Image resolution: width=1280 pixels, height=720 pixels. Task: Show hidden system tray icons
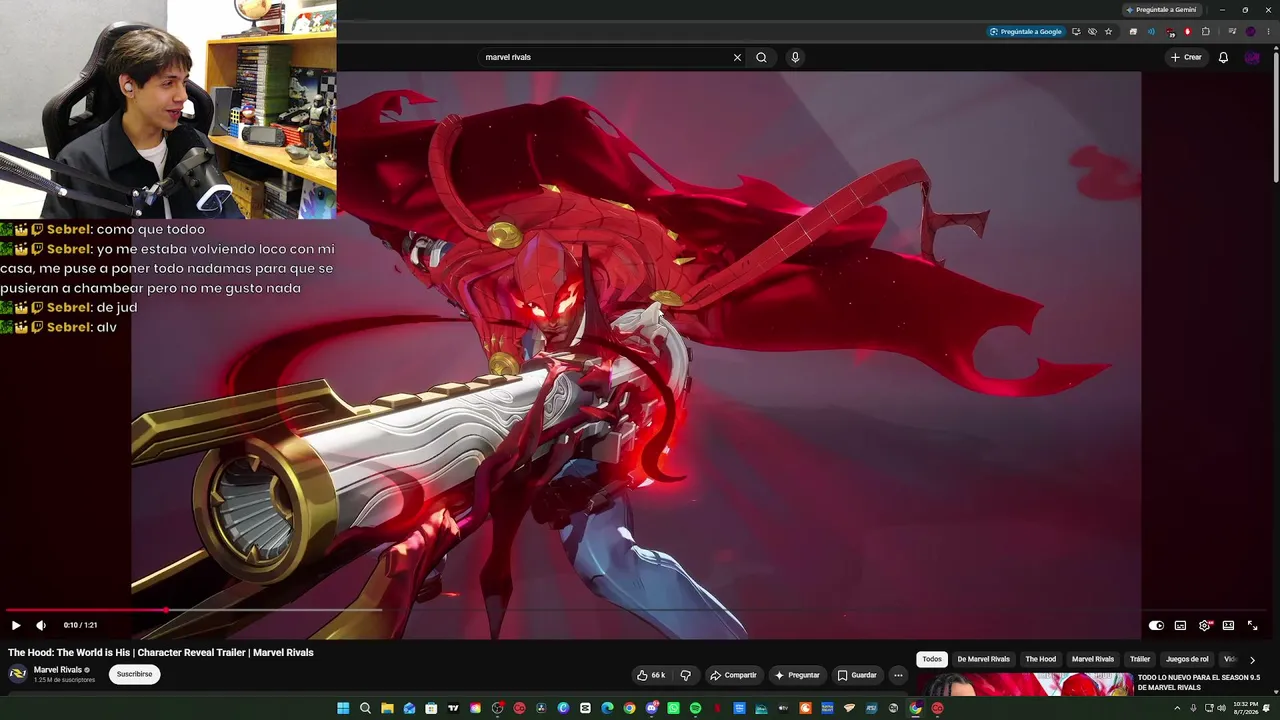[x=1177, y=708]
